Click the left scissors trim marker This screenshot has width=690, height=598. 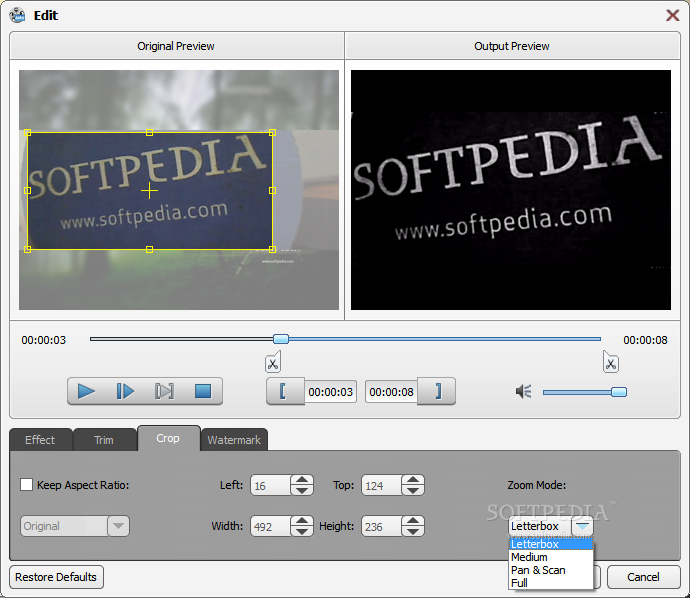pos(273,362)
